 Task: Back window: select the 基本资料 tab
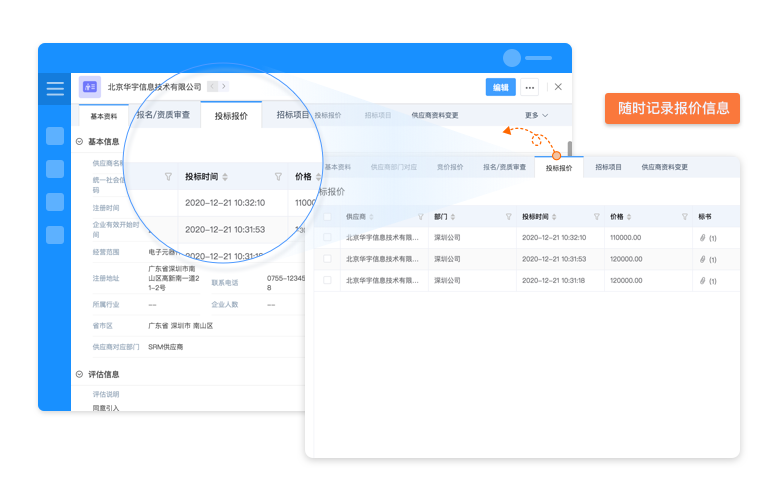[x=104, y=116]
